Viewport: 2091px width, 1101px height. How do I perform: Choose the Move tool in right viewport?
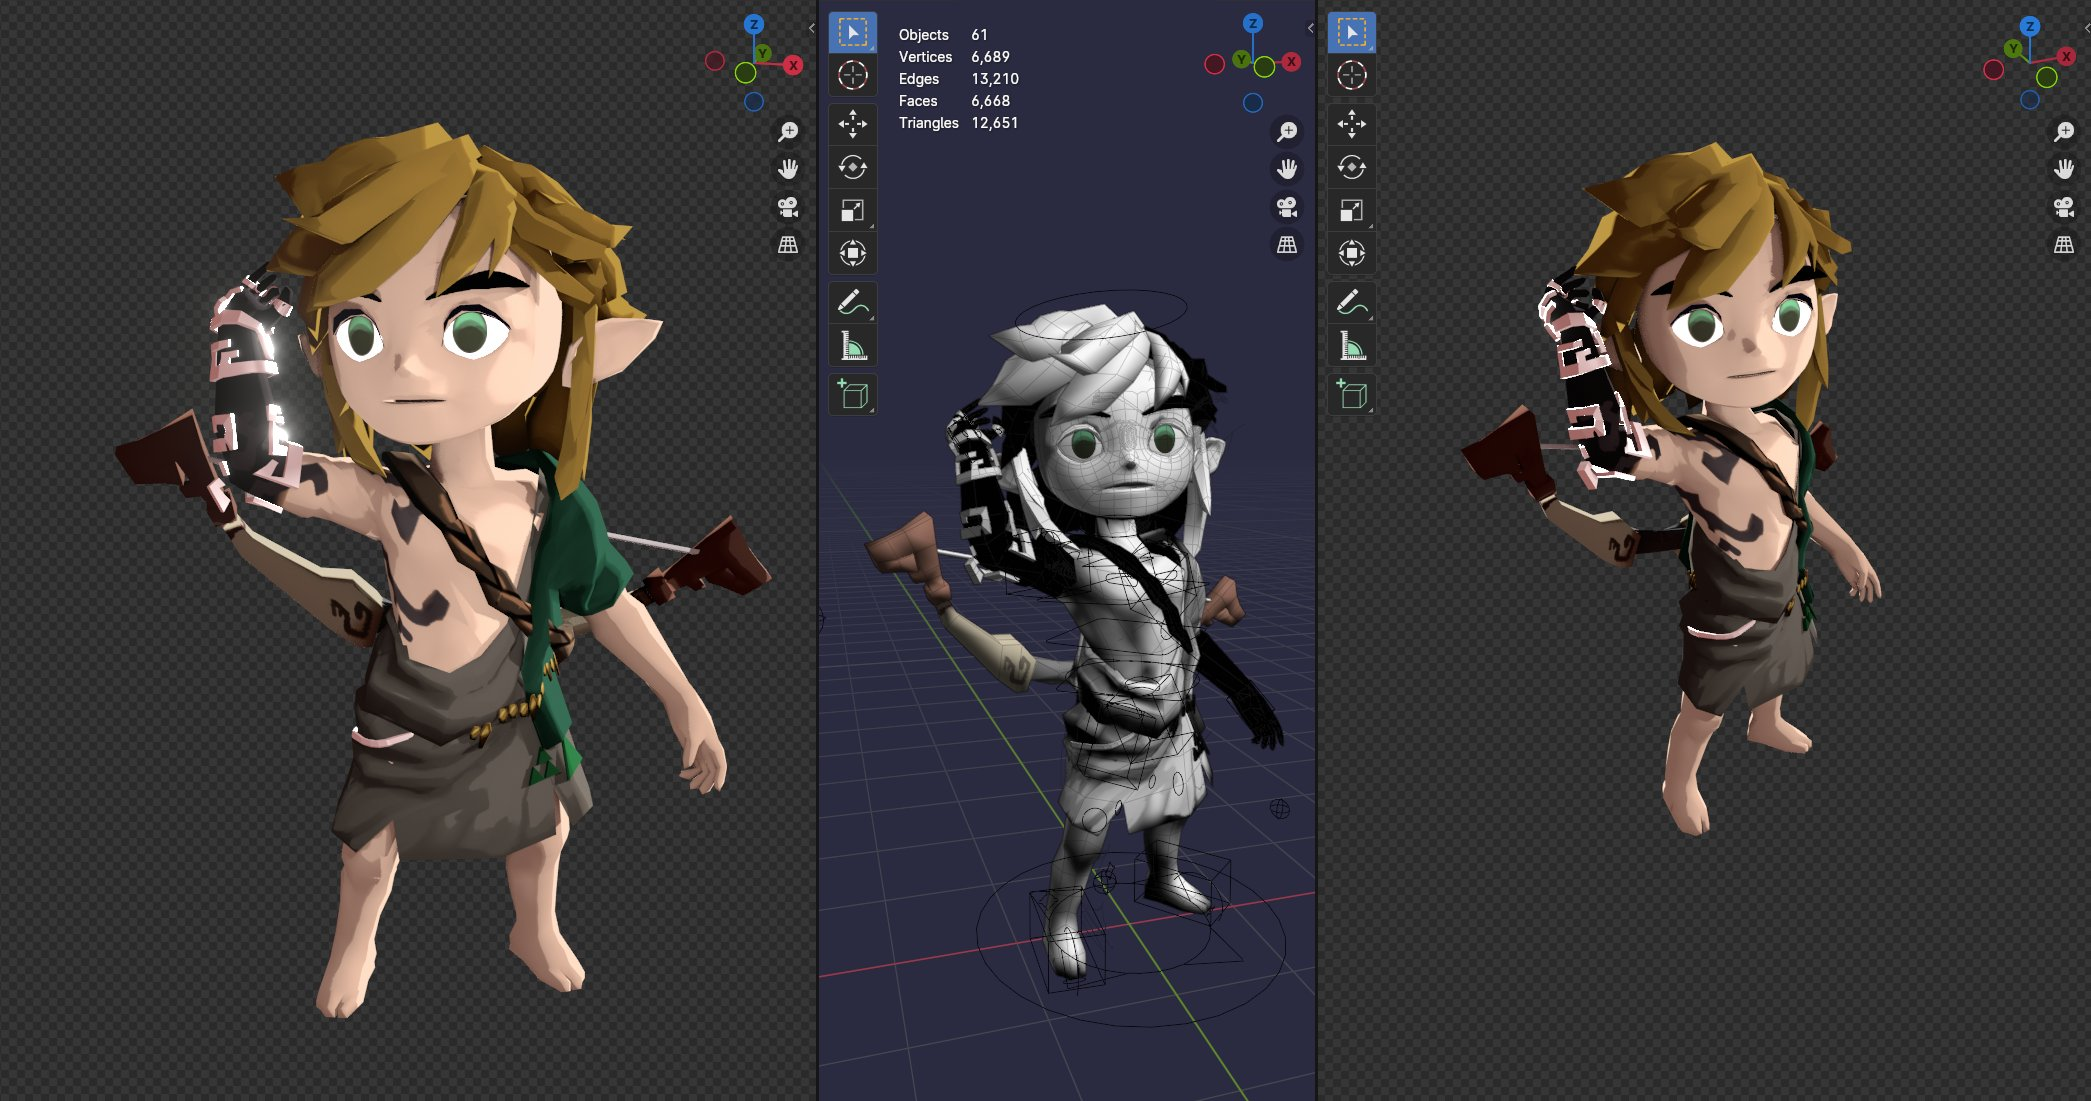click(1351, 124)
